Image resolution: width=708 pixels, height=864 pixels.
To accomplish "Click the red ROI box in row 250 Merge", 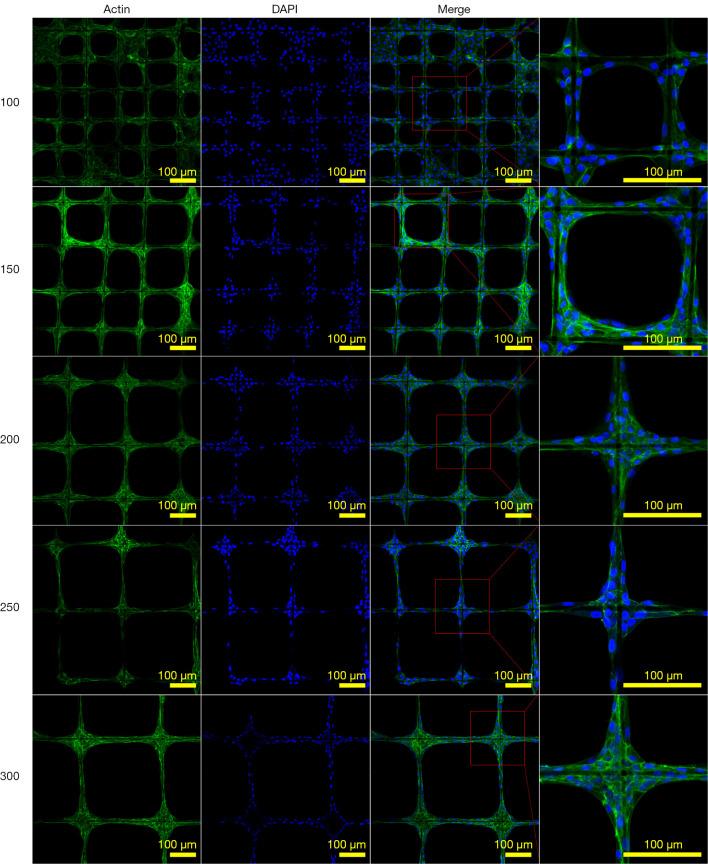I will point(462,606).
